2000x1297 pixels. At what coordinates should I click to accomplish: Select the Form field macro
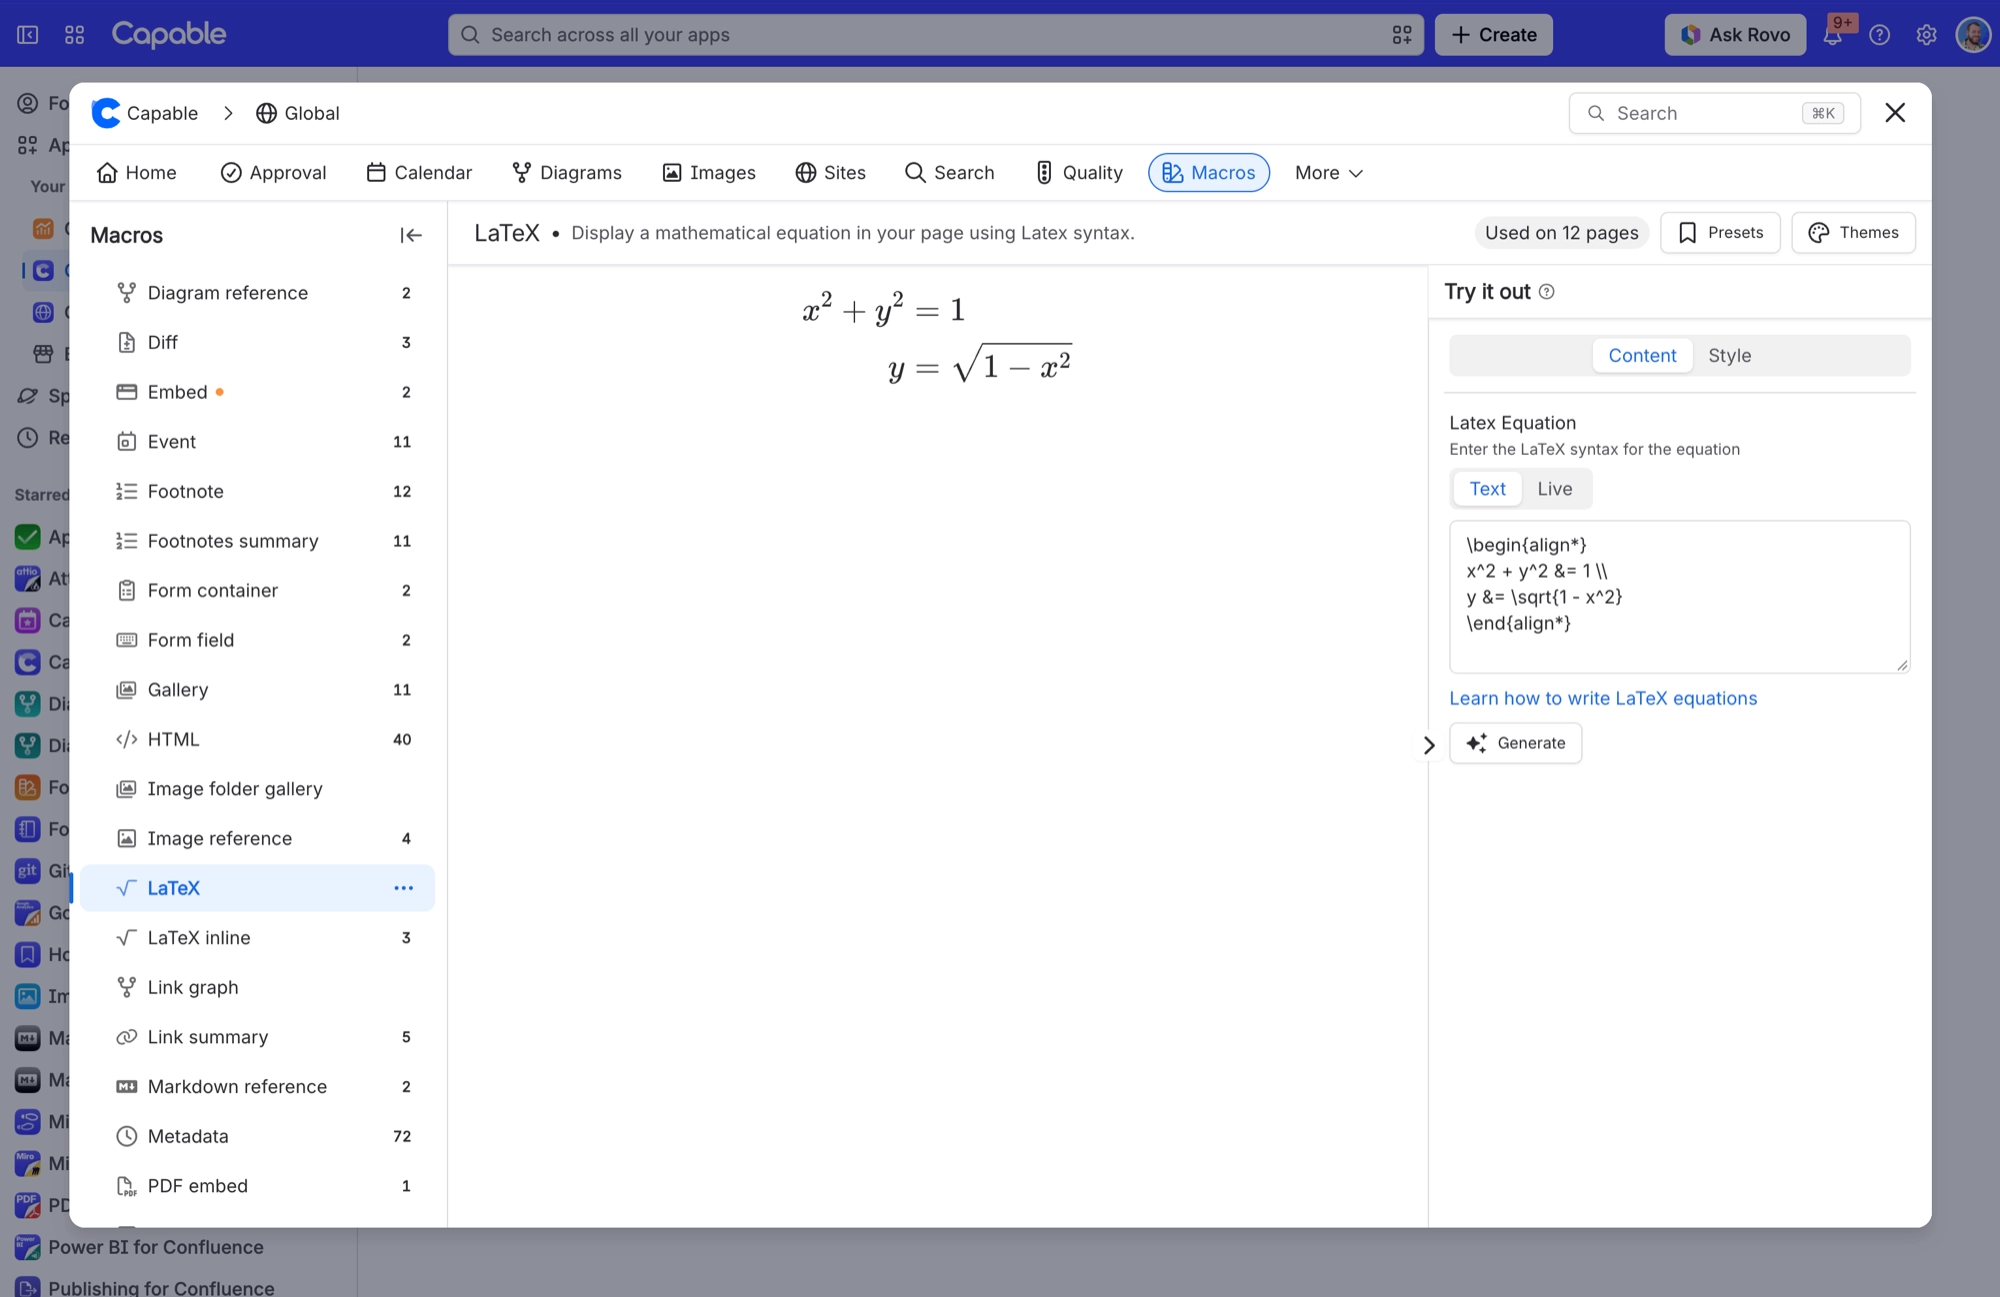pos(258,640)
